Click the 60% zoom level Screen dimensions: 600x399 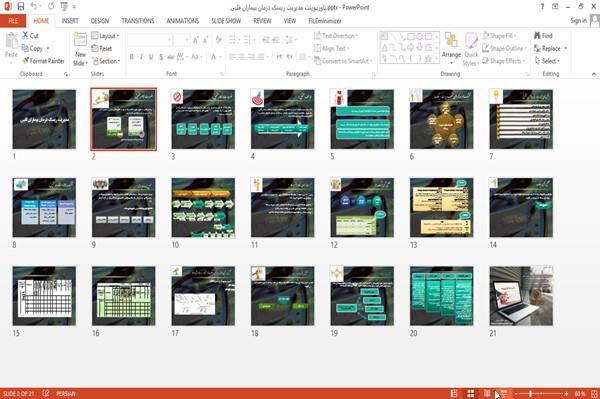[x=580, y=393]
